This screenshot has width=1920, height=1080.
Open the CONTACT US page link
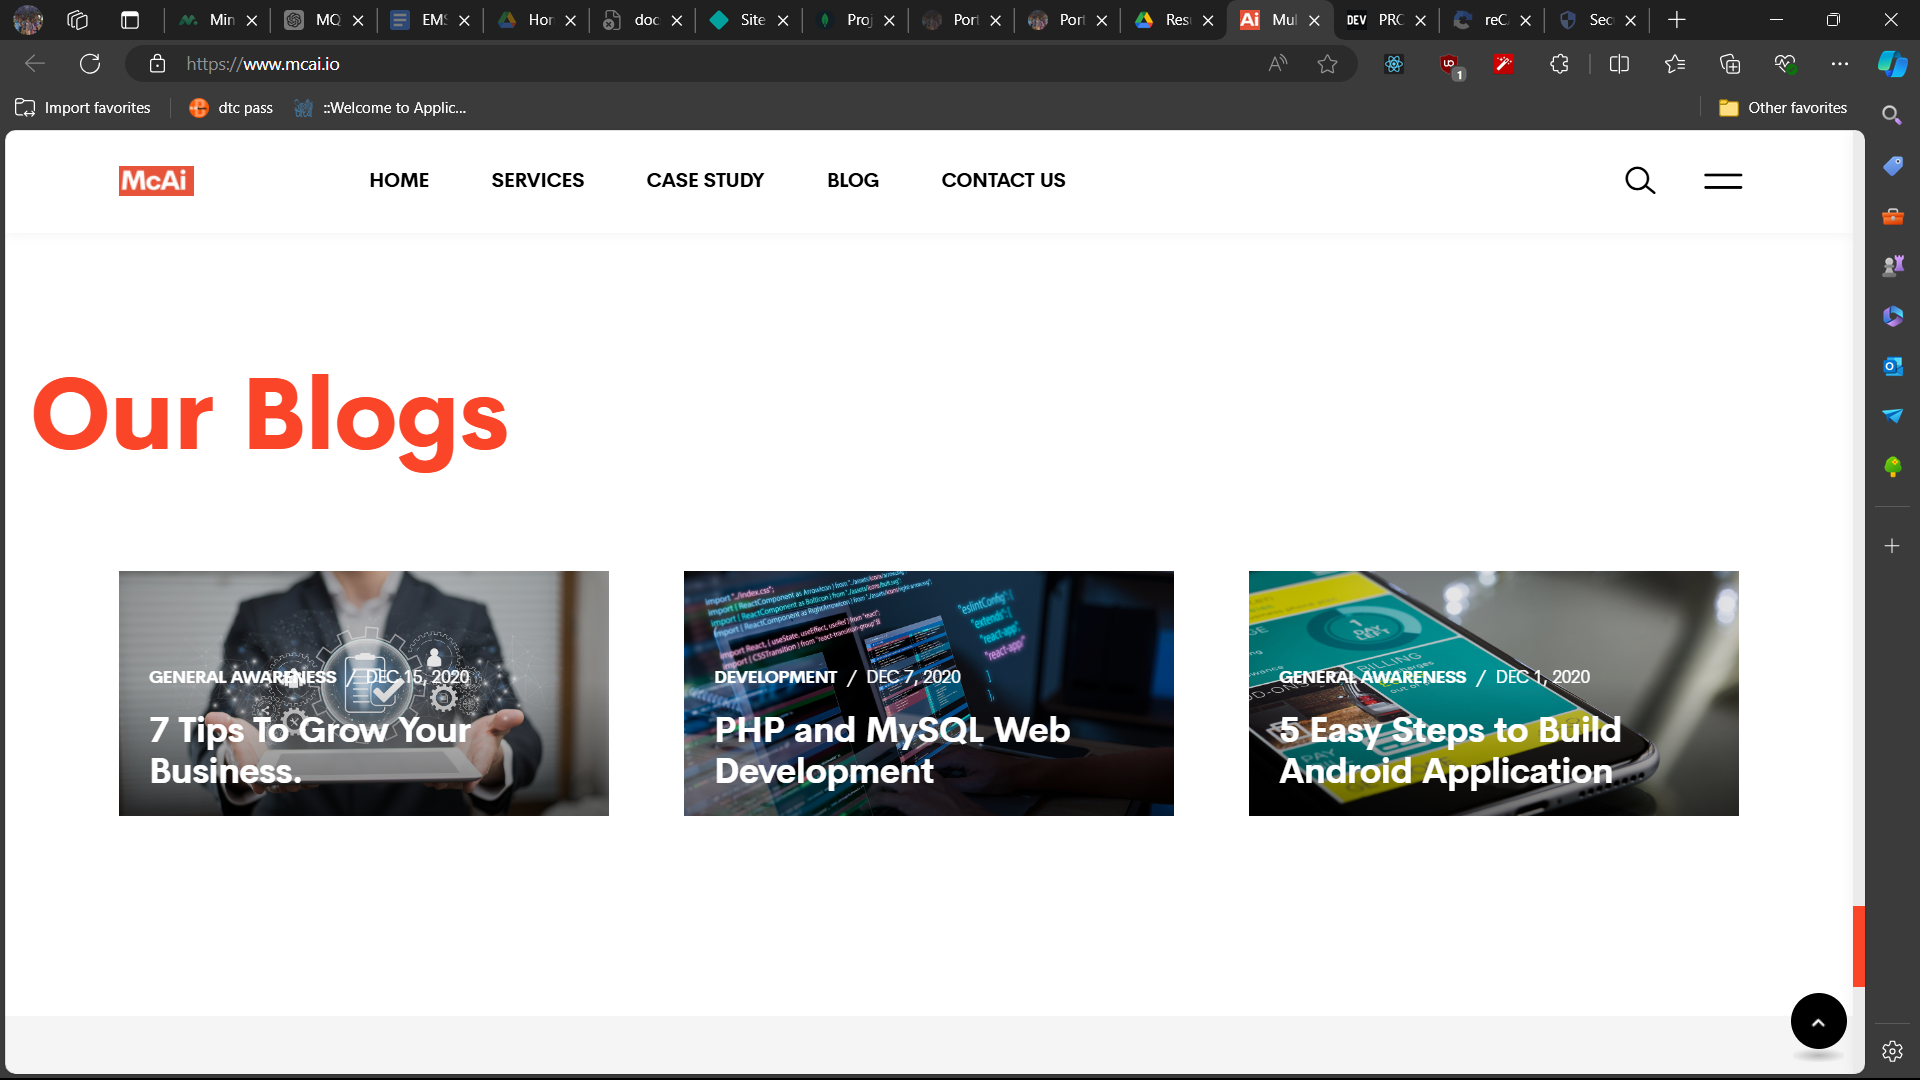pyautogui.click(x=1003, y=180)
